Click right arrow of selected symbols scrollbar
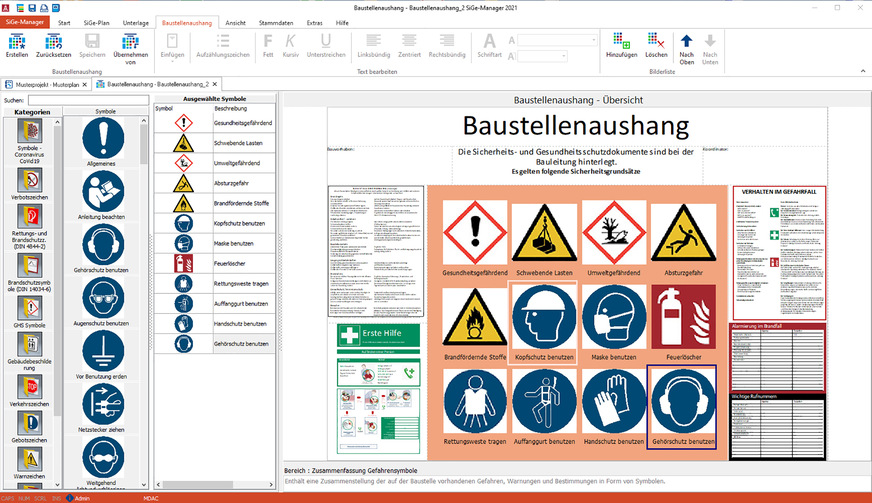The height and width of the screenshot is (503, 872). click(x=271, y=485)
